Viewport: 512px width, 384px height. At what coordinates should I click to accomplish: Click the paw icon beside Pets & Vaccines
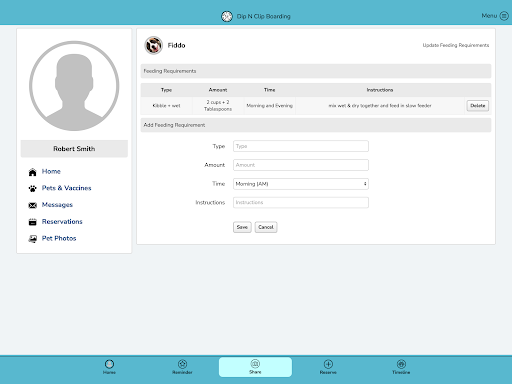pos(32,189)
